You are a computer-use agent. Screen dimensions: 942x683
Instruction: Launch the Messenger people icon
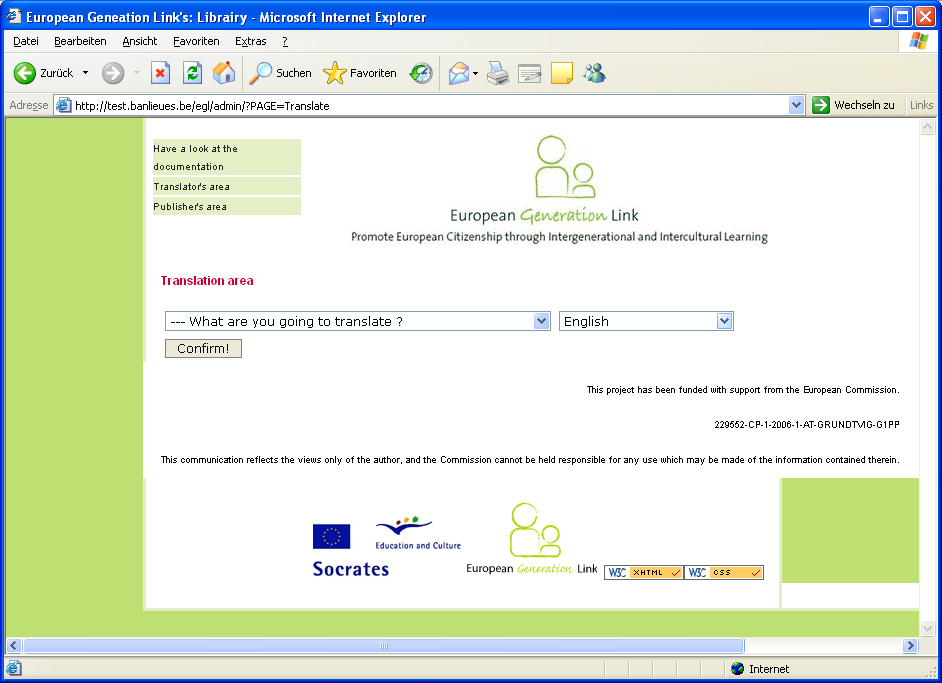point(594,73)
